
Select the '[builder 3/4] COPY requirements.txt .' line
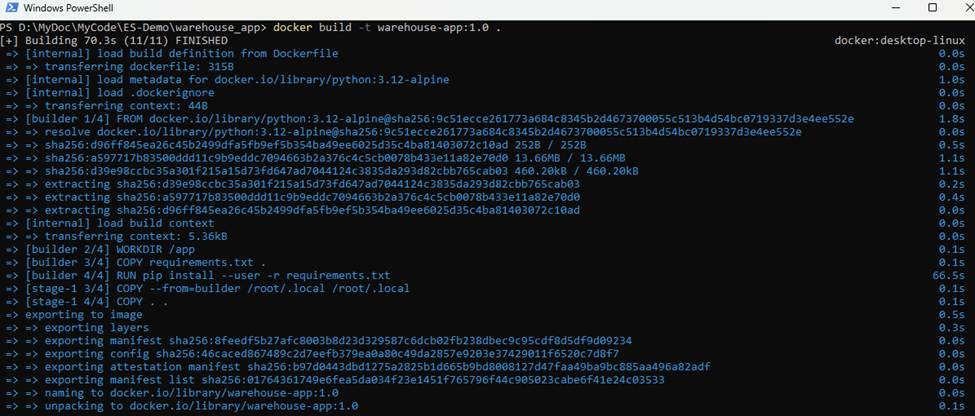136,262
